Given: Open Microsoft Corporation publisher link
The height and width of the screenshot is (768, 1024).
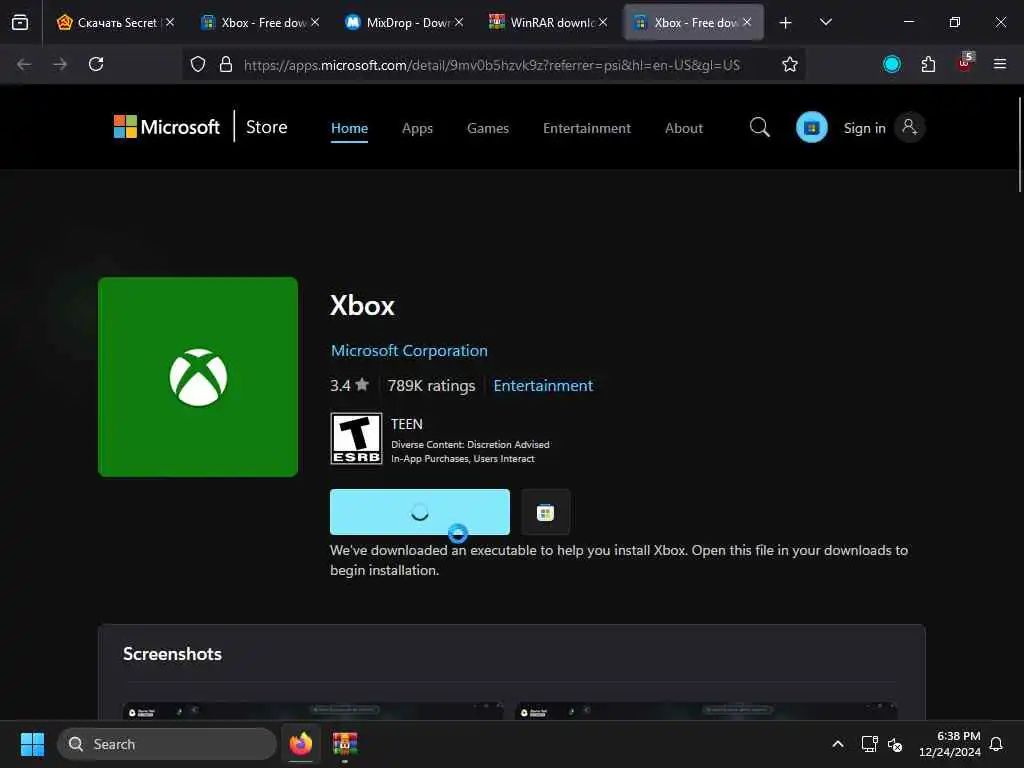Looking at the screenshot, I should point(409,351).
